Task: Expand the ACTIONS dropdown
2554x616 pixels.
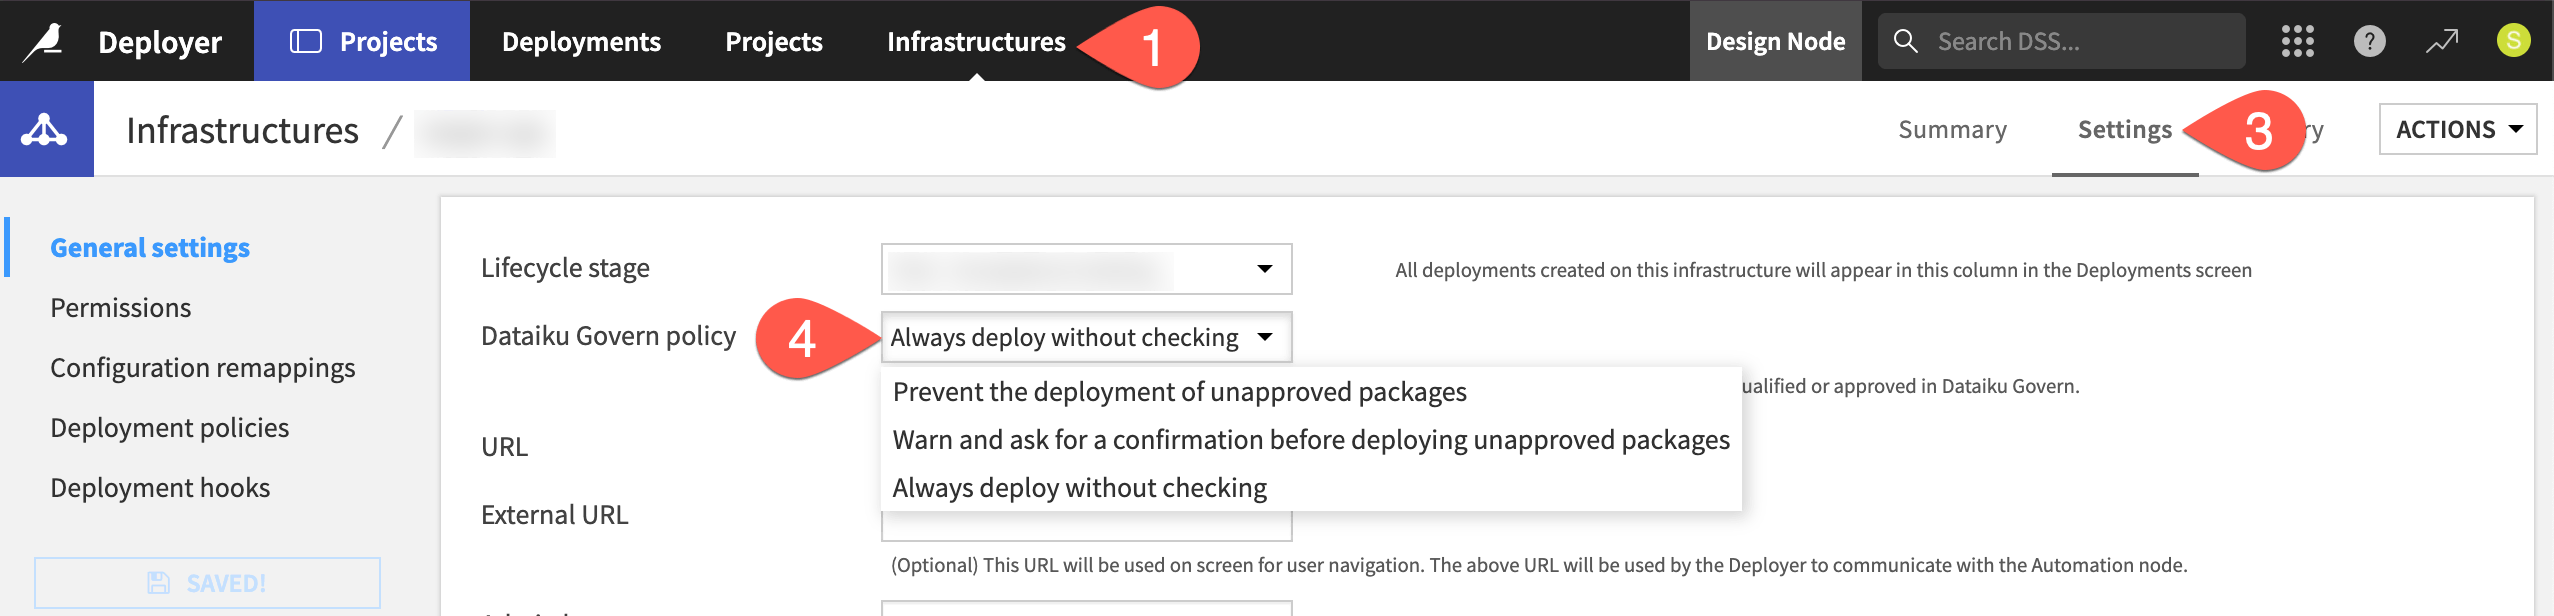Action: click(2458, 129)
